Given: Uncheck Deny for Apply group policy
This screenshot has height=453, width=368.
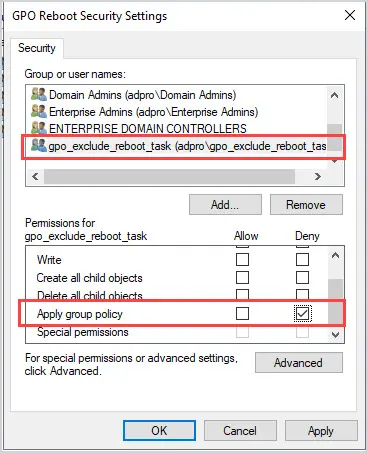Looking at the screenshot, I should tap(302, 313).
